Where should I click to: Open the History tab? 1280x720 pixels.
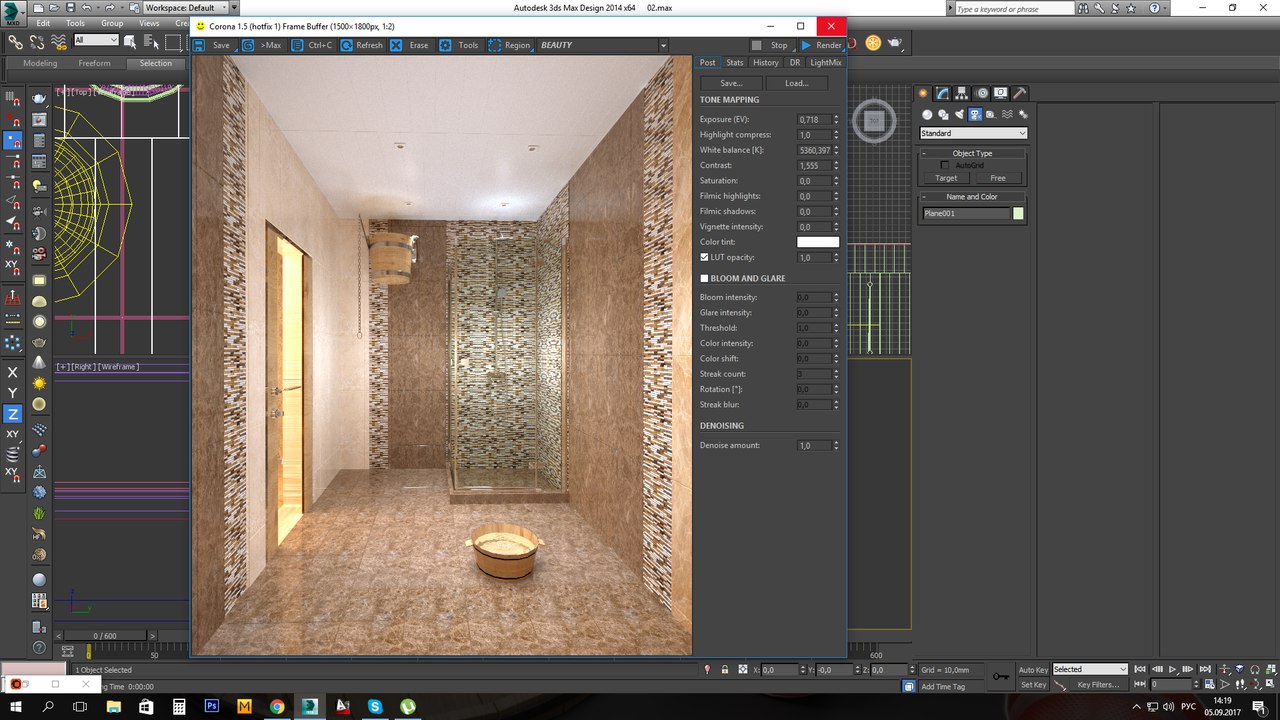pyautogui.click(x=766, y=63)
